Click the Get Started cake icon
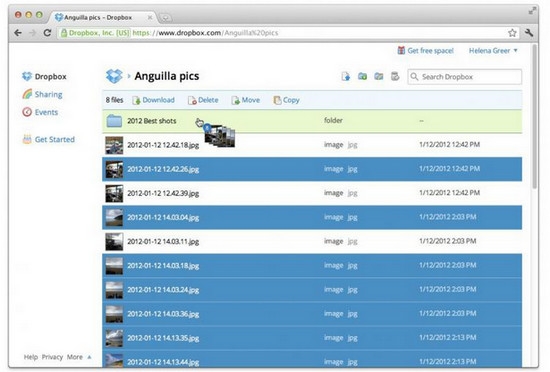550x372 pixels. point(27,139)
